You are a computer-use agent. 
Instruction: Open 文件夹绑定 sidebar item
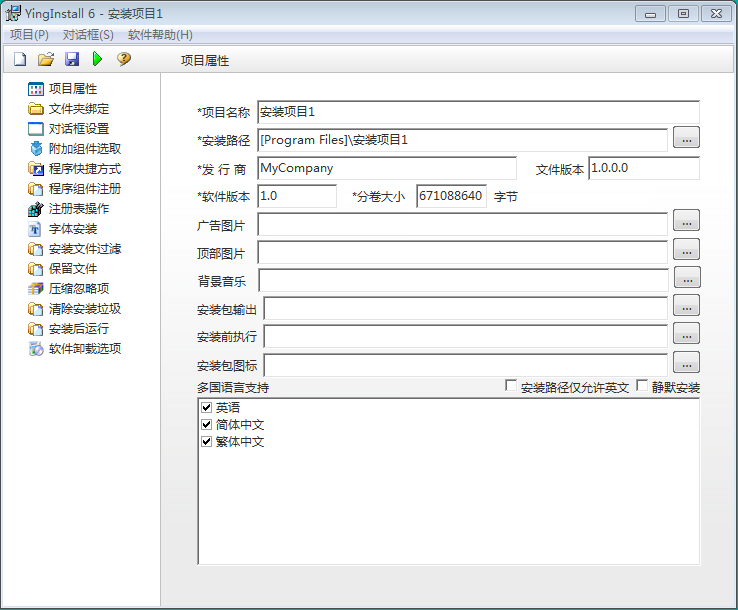pyautogui.click(x=79, y=109)
